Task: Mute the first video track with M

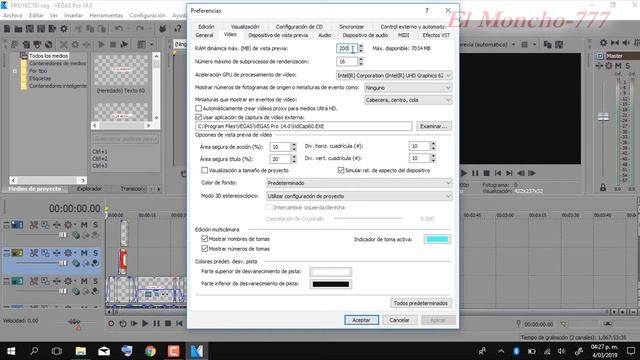Action: tap(84, 224)
